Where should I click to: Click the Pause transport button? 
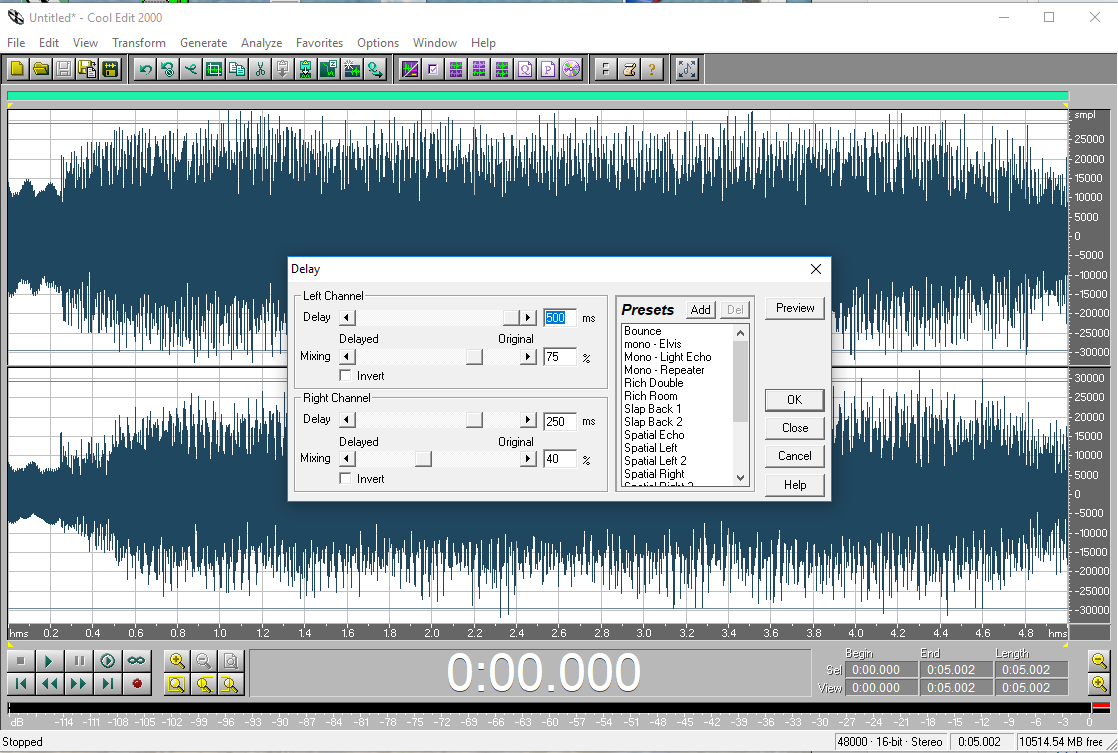pos(78,661)
